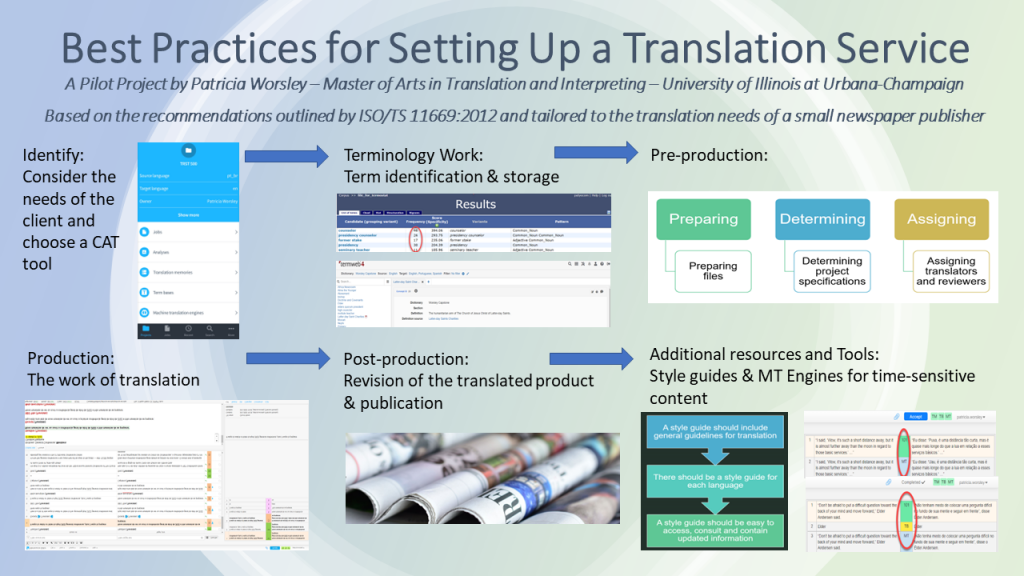Click the Determining project specifications box
This screenshot has width=1024, height=576.
tap(832, 271)
